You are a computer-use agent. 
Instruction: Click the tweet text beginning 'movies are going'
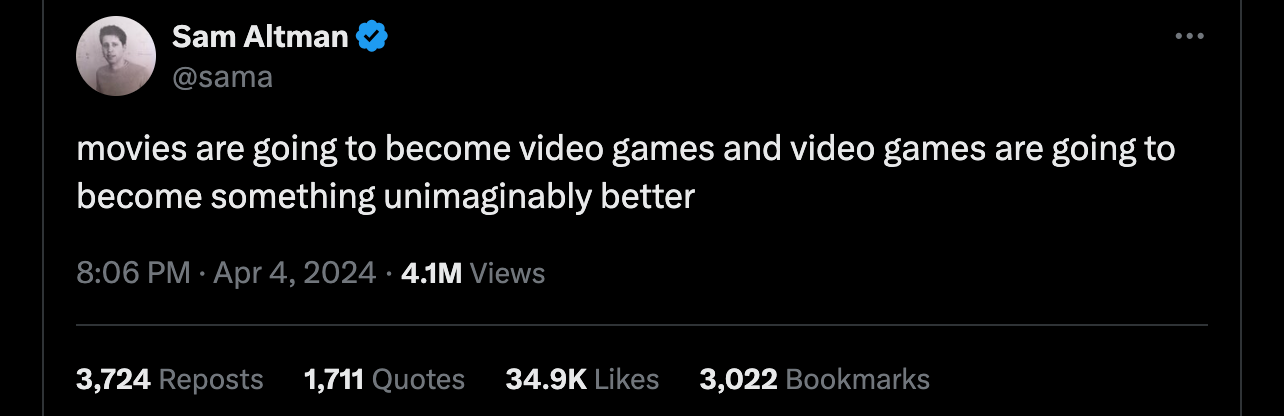click(x=626, y=172)
